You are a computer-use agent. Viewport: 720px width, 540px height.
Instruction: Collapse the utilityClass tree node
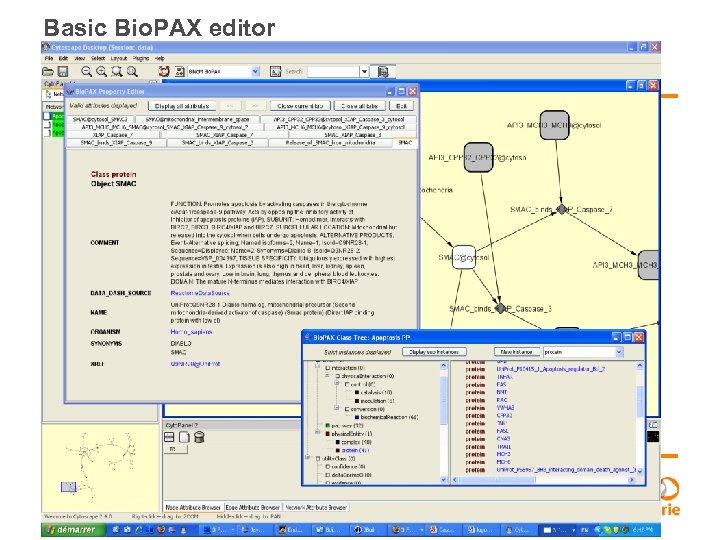coord(308,458)
